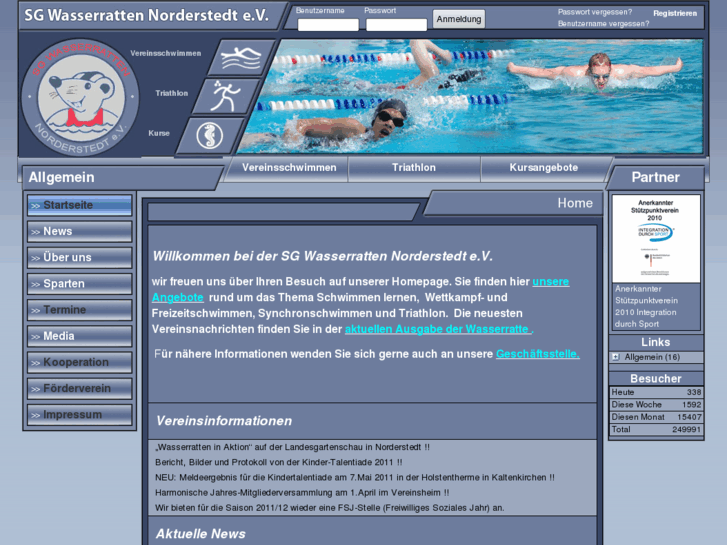727x545 pixels.
Task: Click the Home breadcrumb label
Action: click(575, 203)
